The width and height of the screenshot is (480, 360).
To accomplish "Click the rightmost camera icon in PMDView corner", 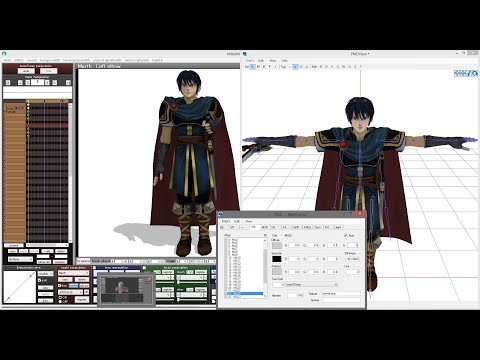I will (475, 73).
